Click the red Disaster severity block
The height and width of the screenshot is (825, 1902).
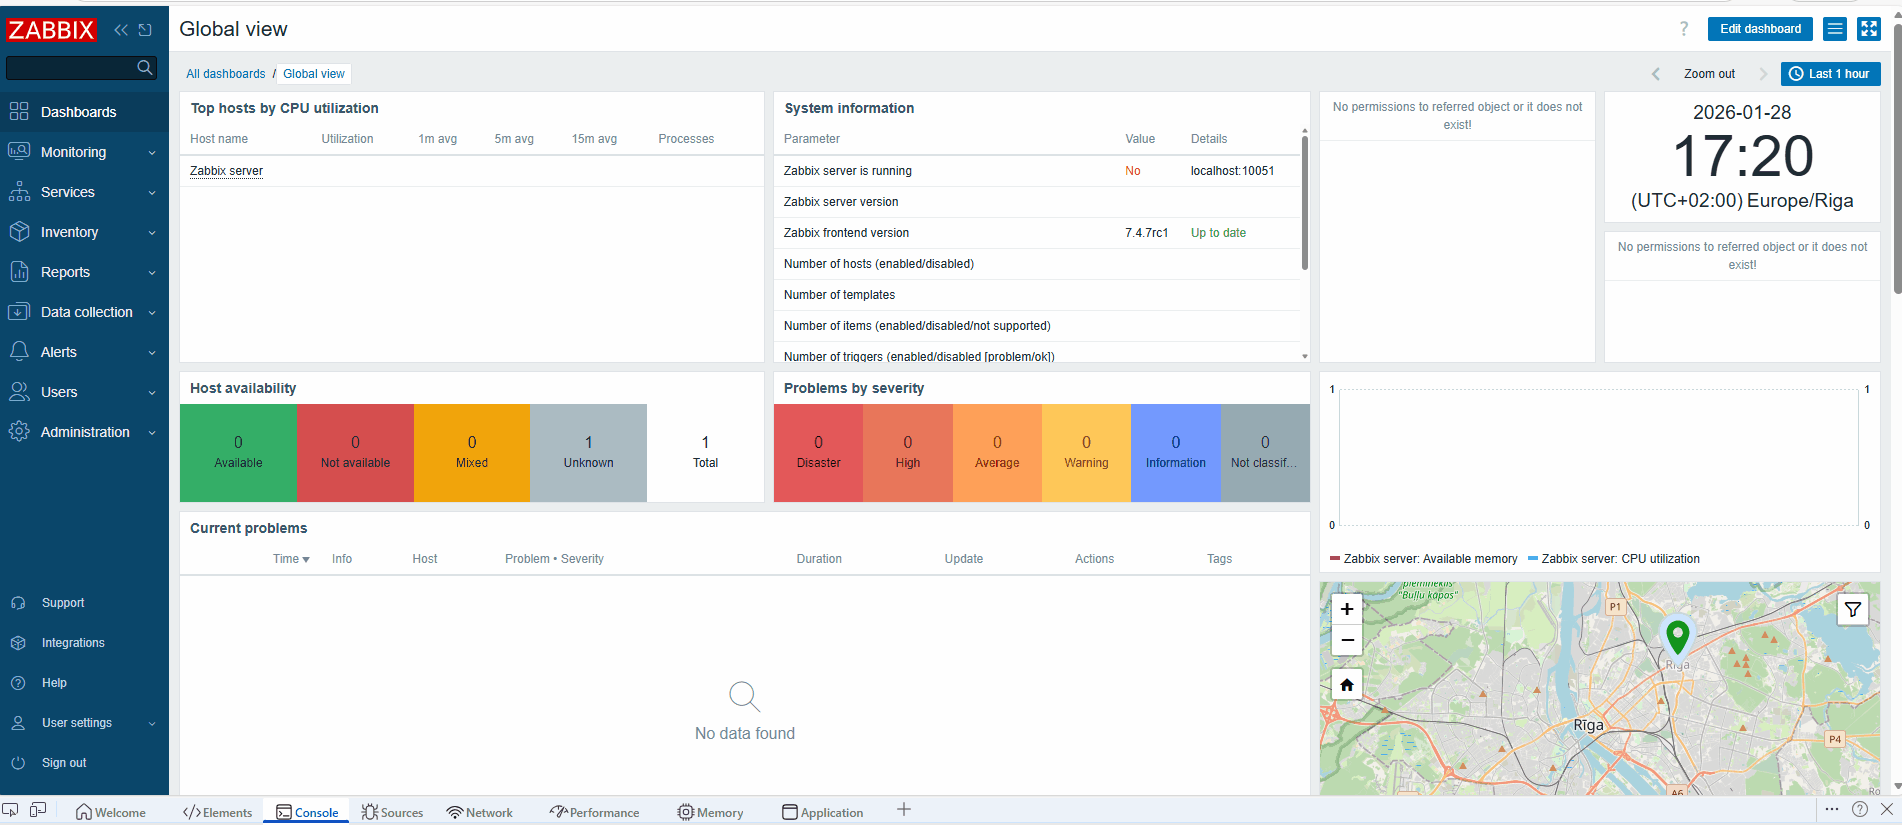pos(818,452)
